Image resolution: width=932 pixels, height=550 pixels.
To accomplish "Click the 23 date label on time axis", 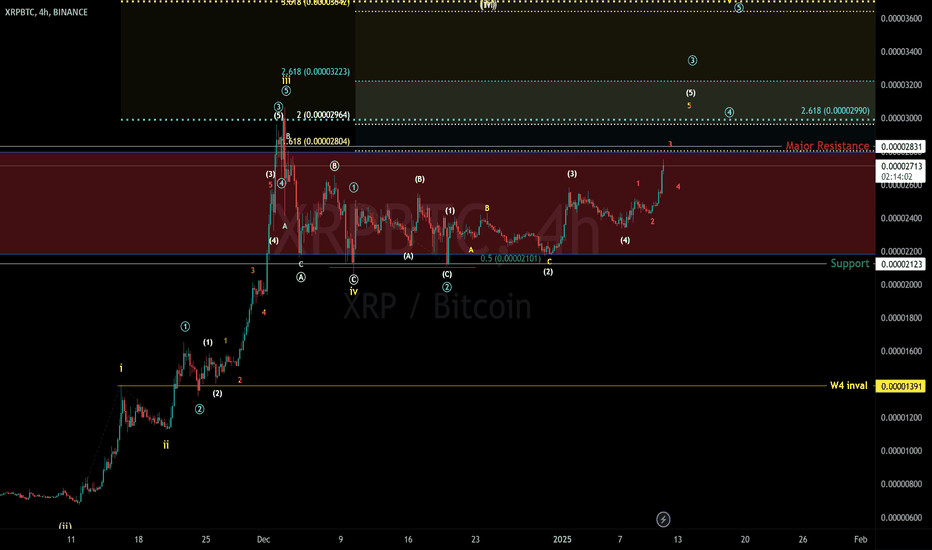I will coord(476,539).
